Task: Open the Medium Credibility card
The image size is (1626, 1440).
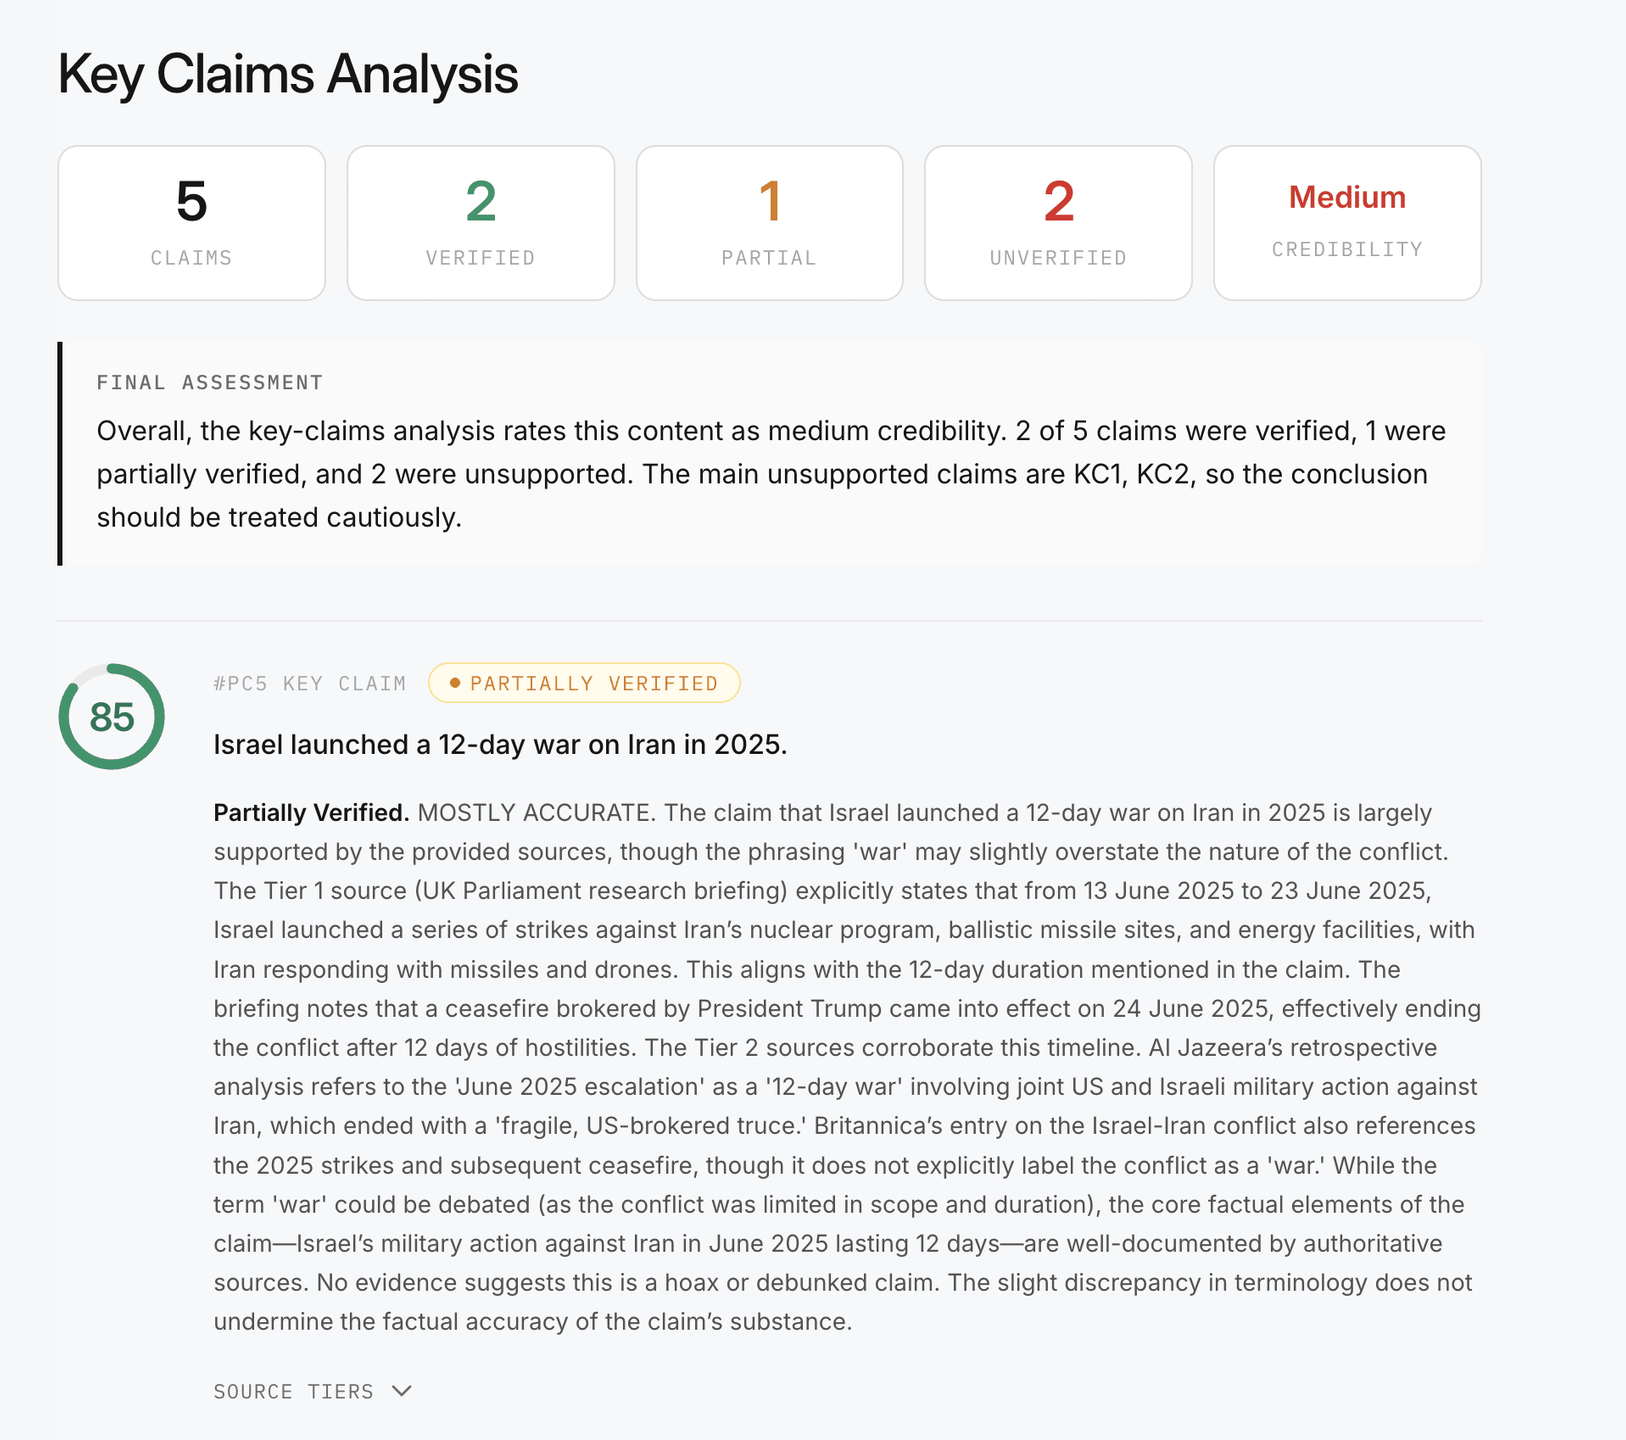Action: [x=1347, y=223]
